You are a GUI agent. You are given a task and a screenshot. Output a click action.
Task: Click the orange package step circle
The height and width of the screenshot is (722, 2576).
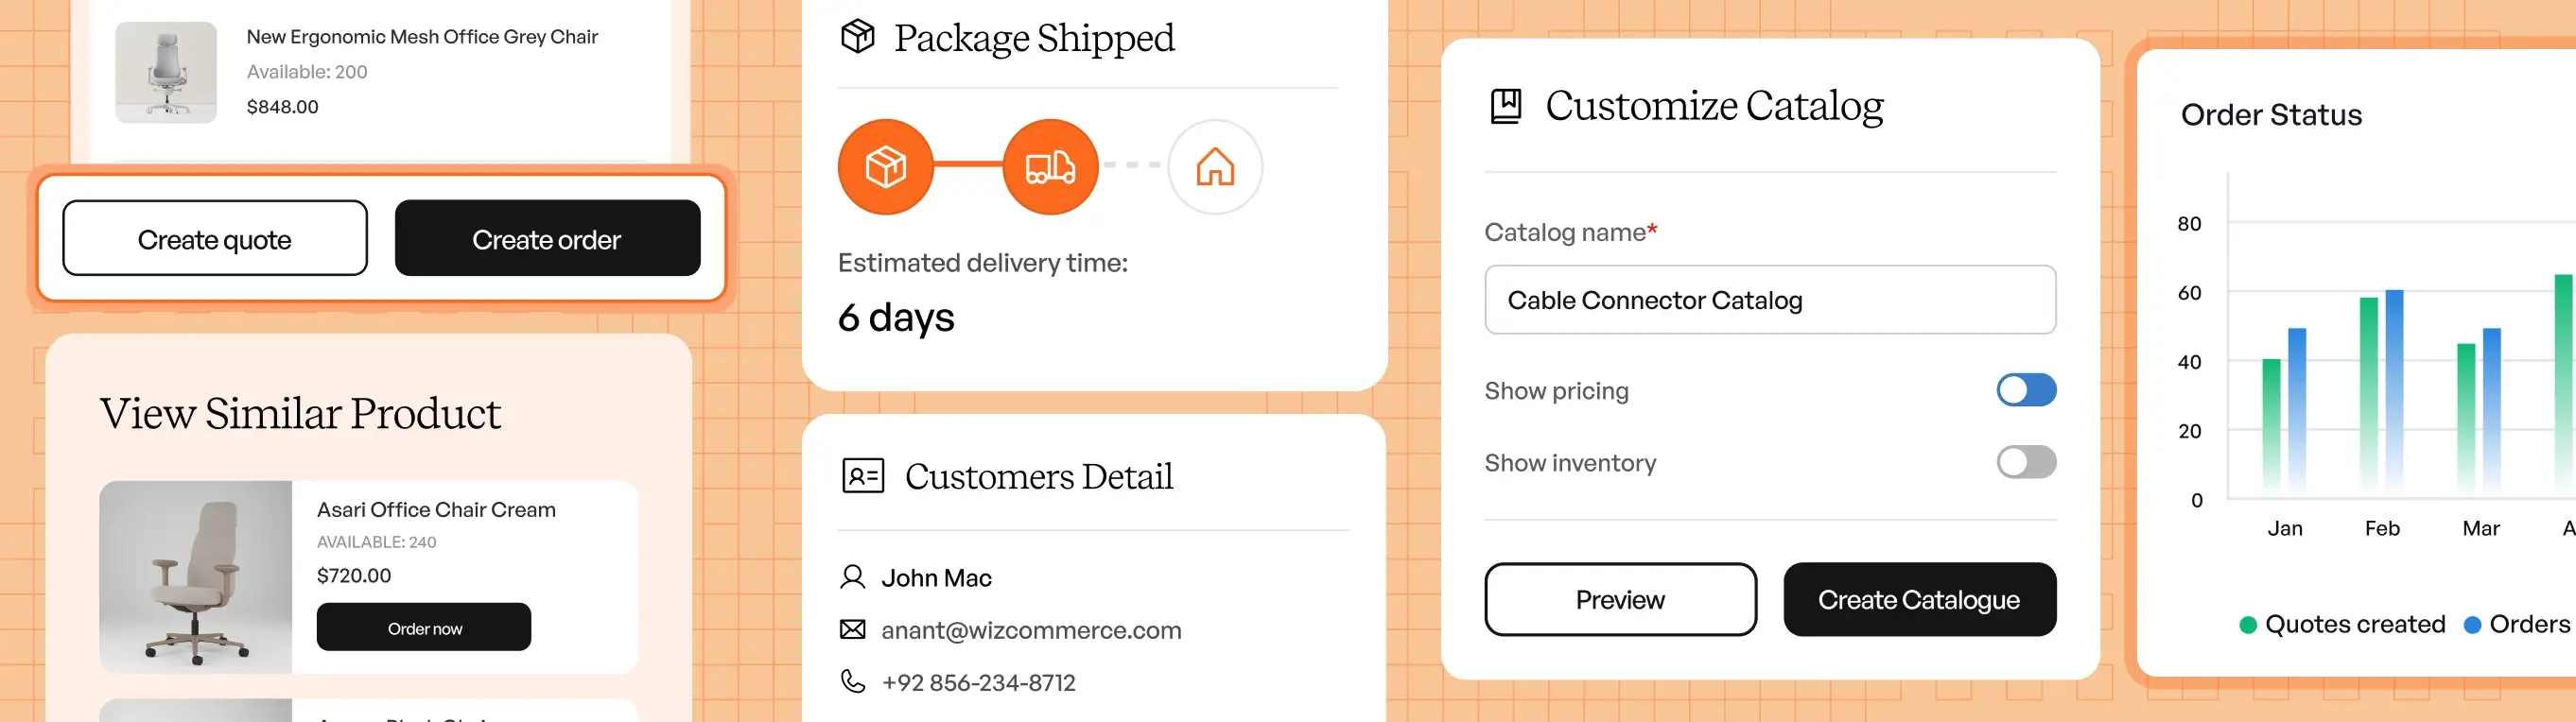[x=885, y=167]
